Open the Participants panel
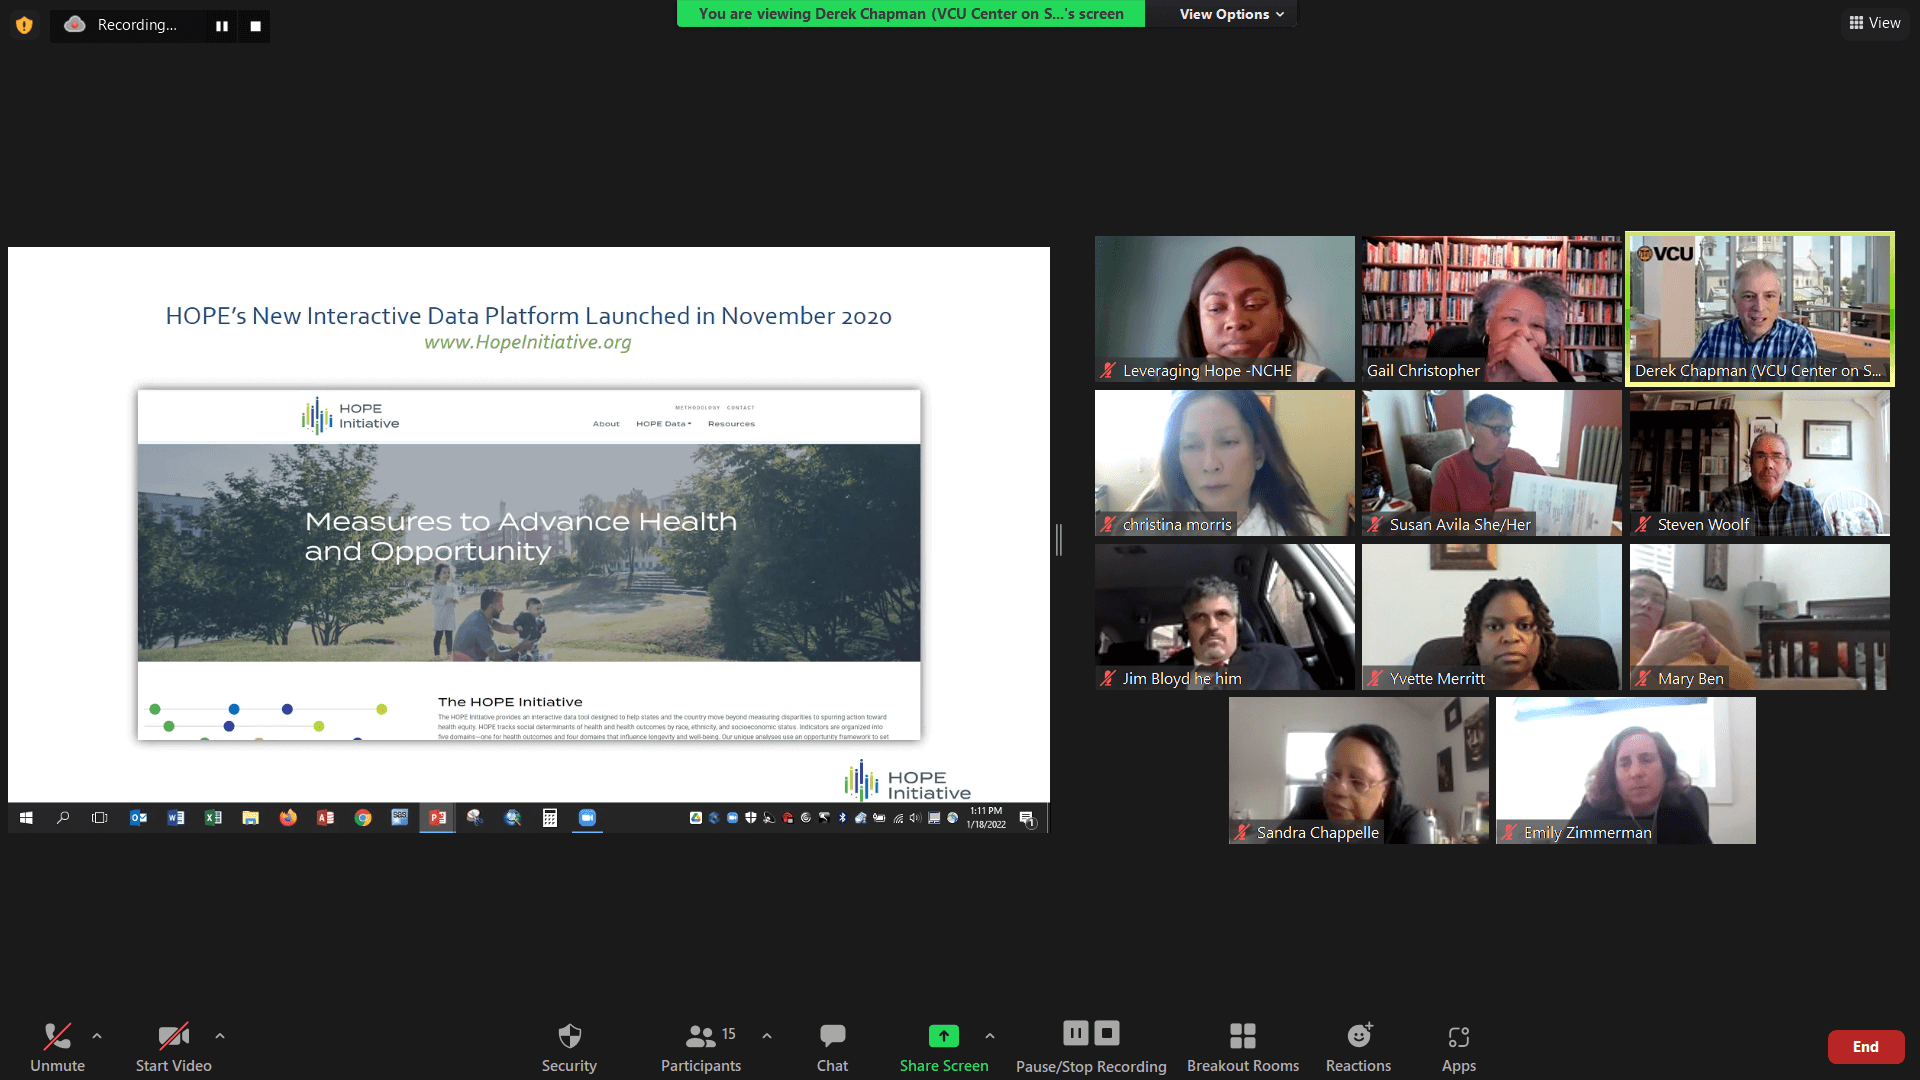The image size is (1920, 1080). click(701, 1047)
